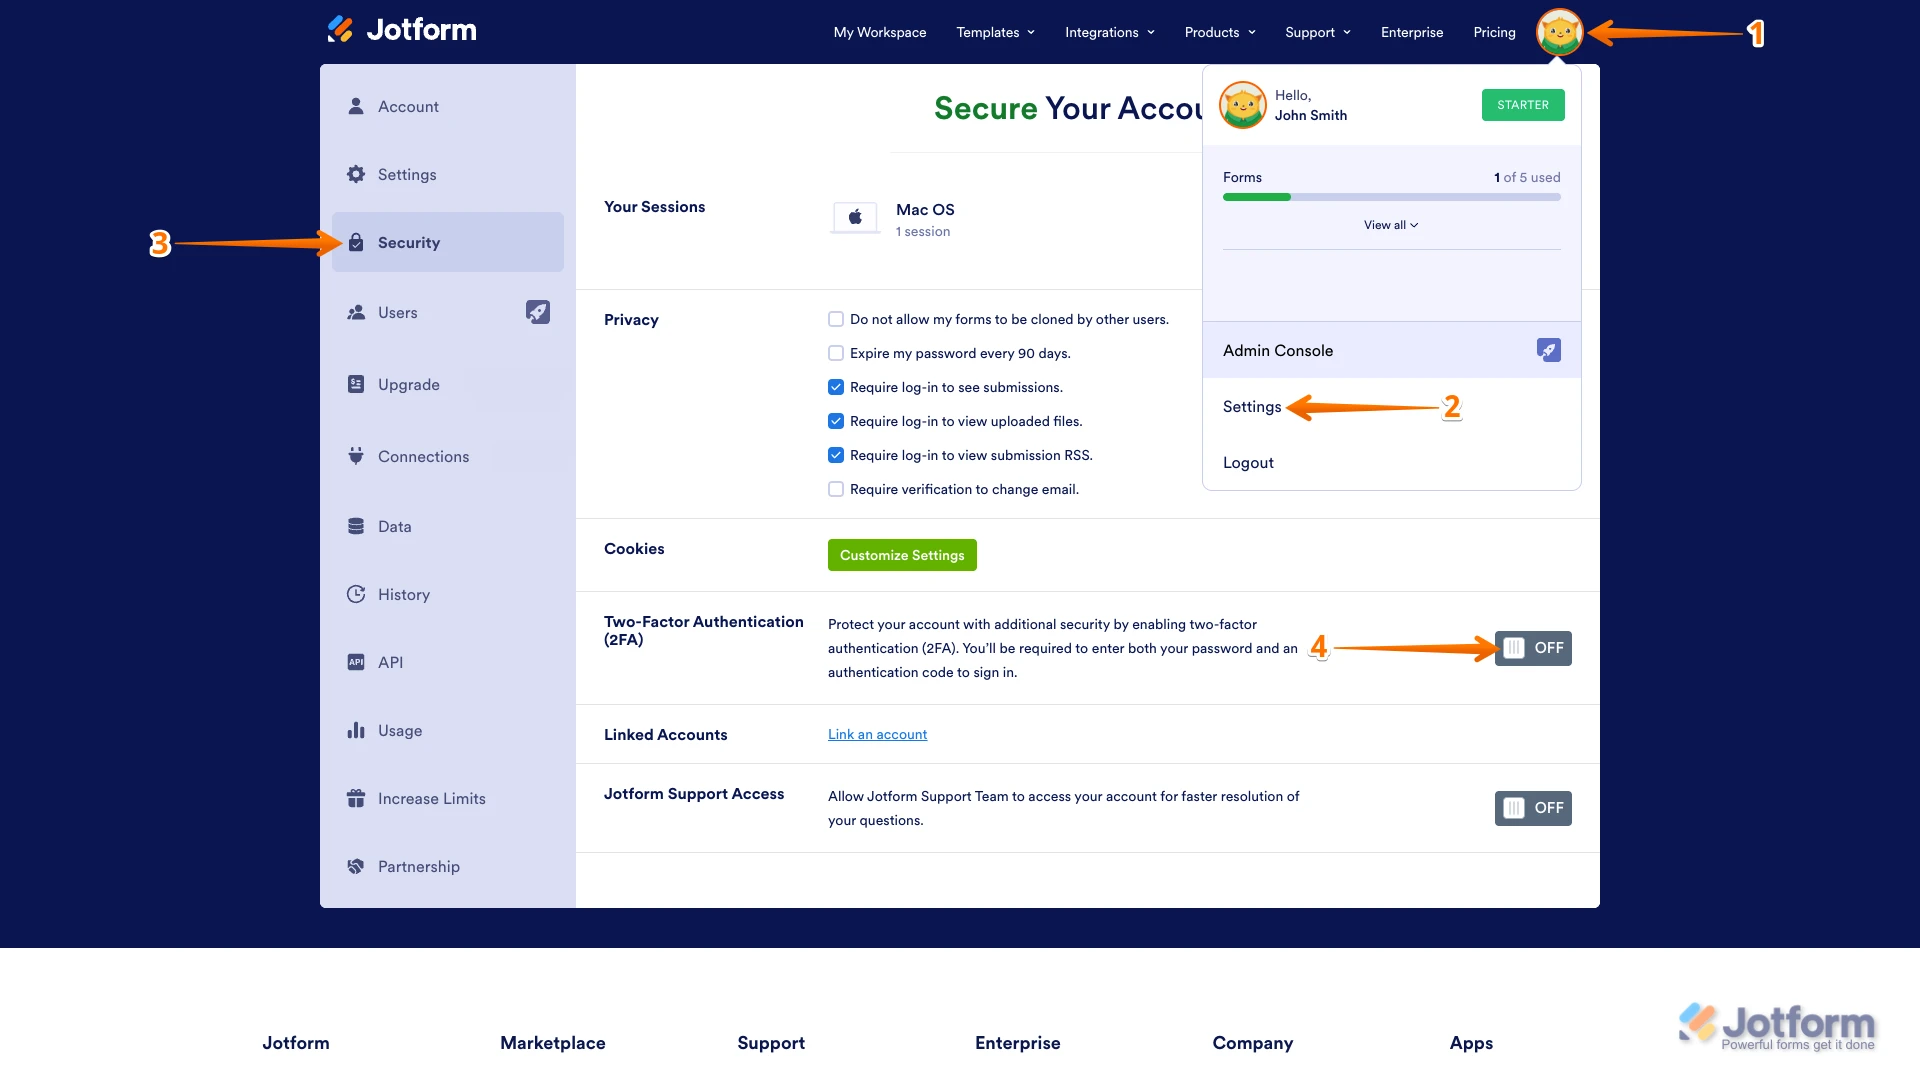Click the Upgrade icon in sidebar

pos(355,384)
